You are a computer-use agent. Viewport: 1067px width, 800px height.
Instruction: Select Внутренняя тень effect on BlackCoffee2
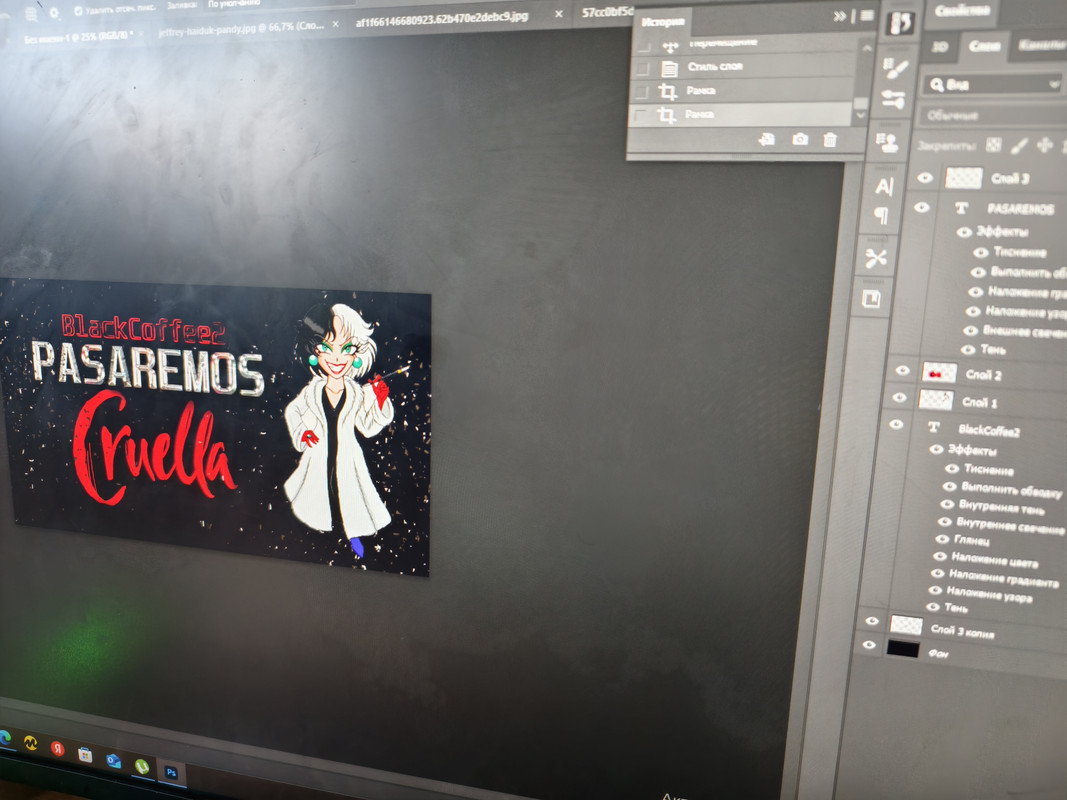point(1001,507)
